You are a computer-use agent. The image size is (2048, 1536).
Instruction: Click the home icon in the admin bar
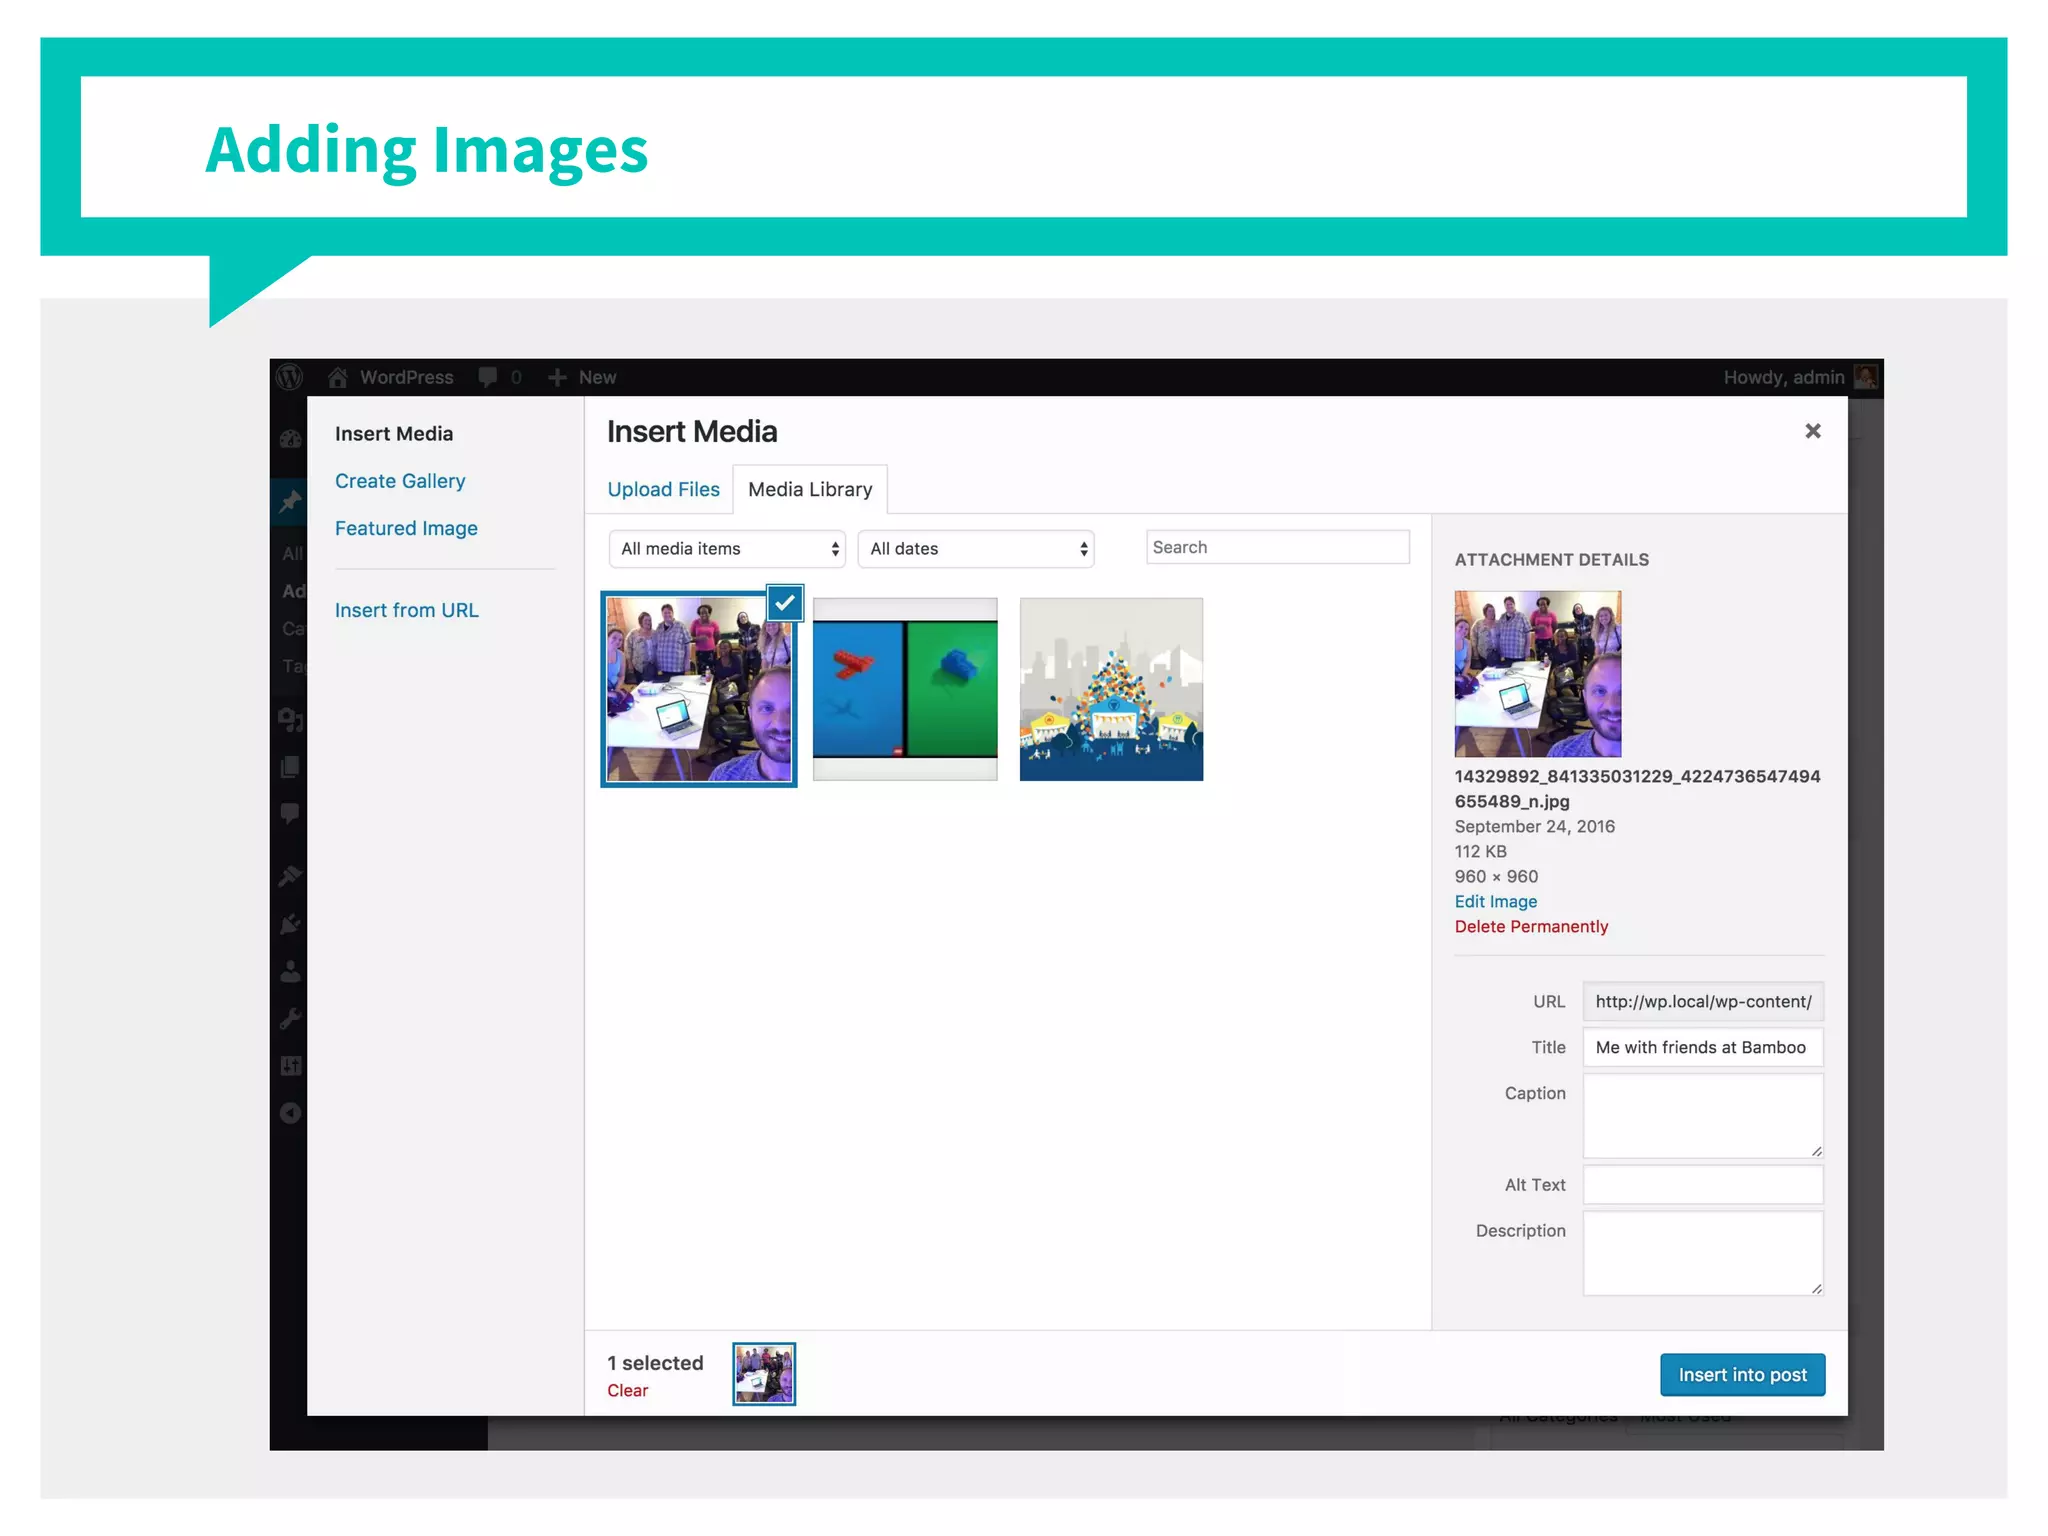coord(338,377)
